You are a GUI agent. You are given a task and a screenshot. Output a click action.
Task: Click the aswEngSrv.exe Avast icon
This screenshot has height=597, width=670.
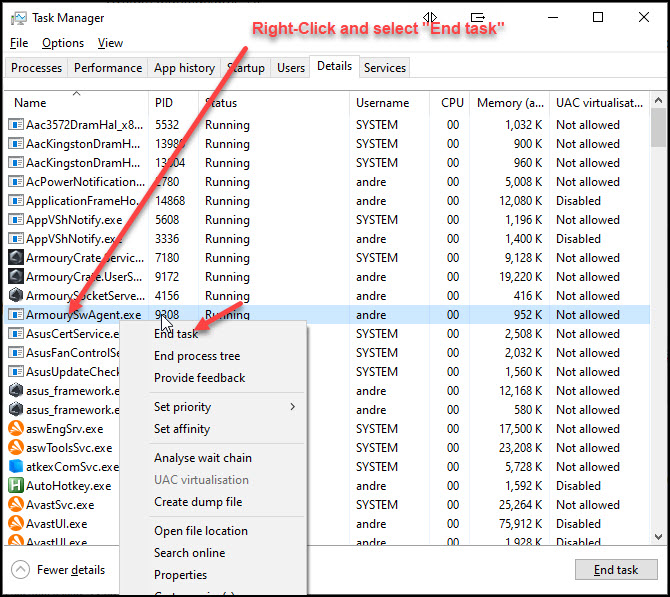[x=16, y=429]
